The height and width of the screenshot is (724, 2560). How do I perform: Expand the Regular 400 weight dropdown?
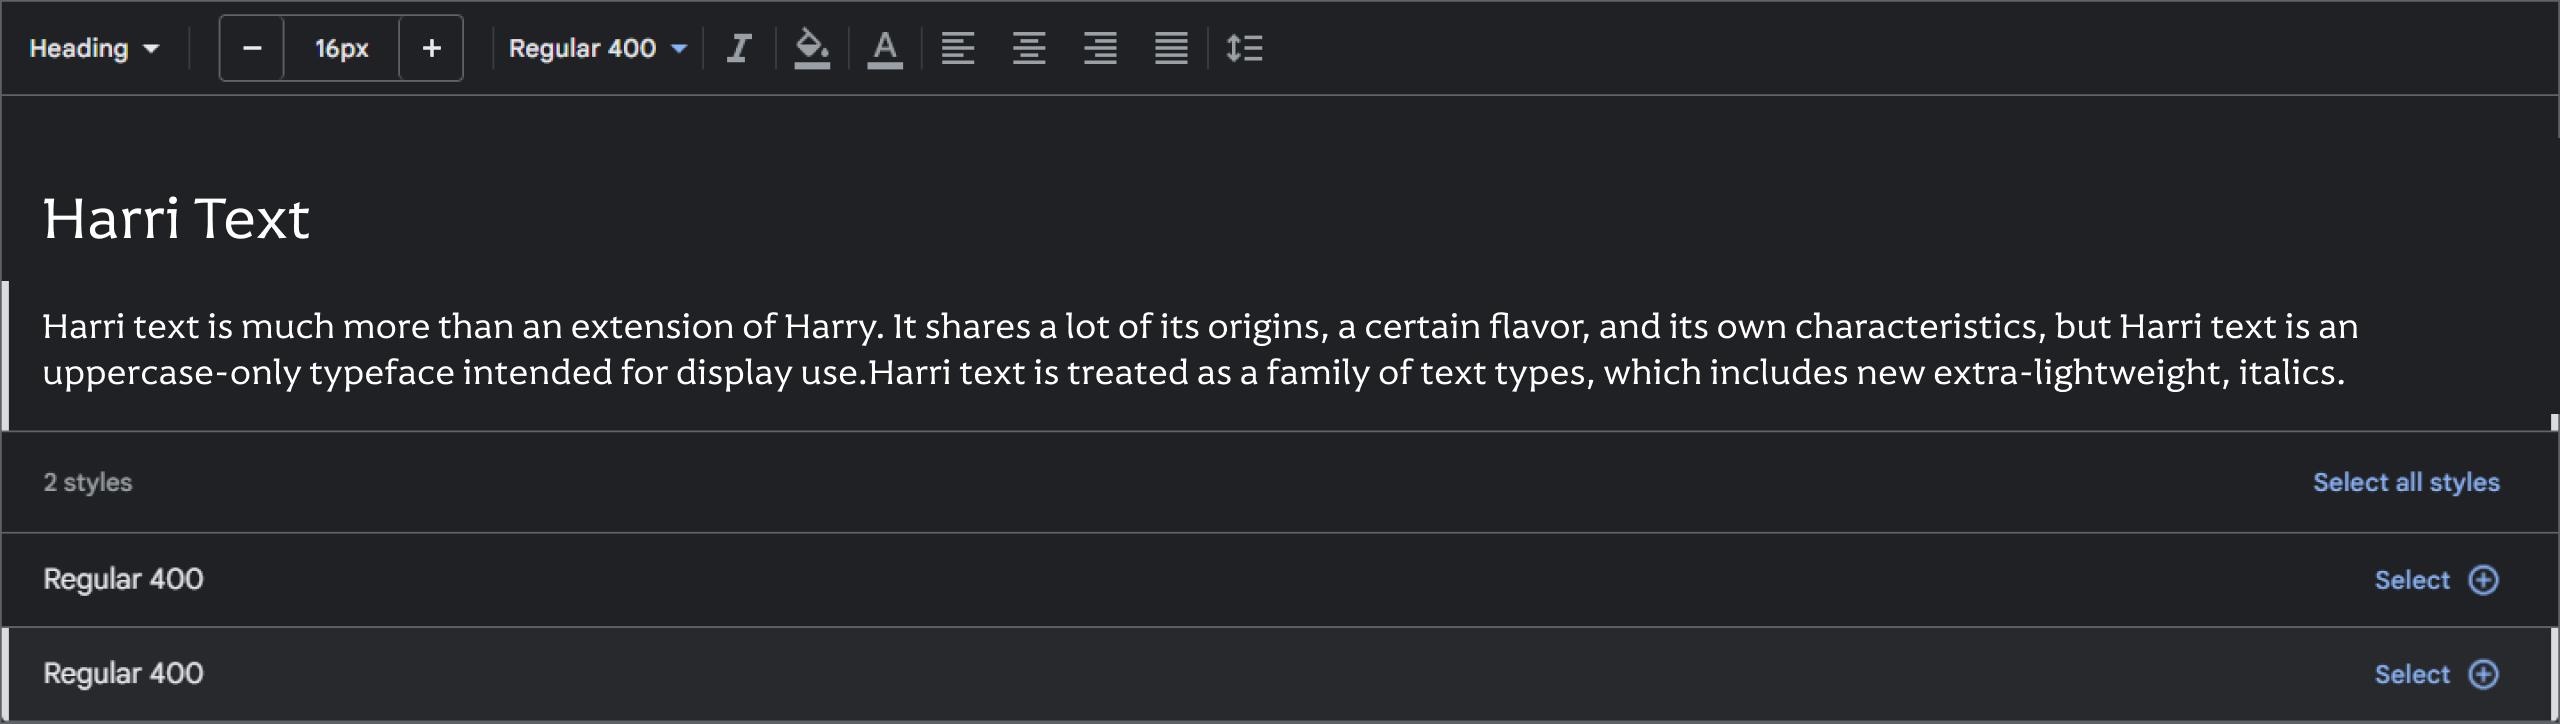[598, 48]
